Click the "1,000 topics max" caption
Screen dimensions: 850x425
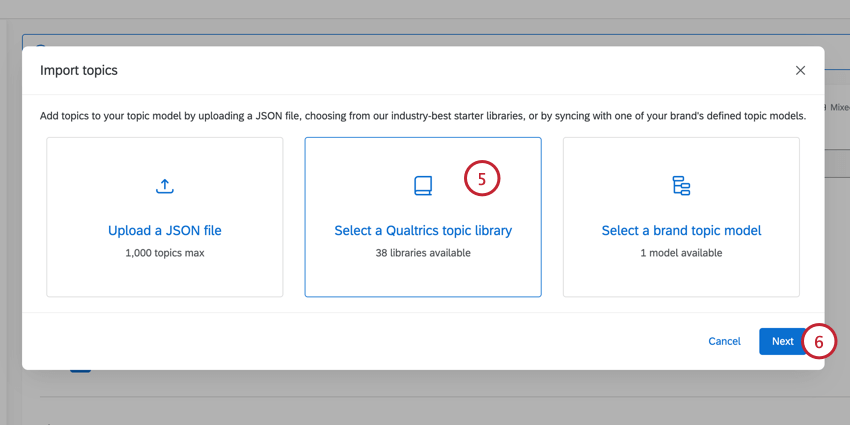point(165,253)
